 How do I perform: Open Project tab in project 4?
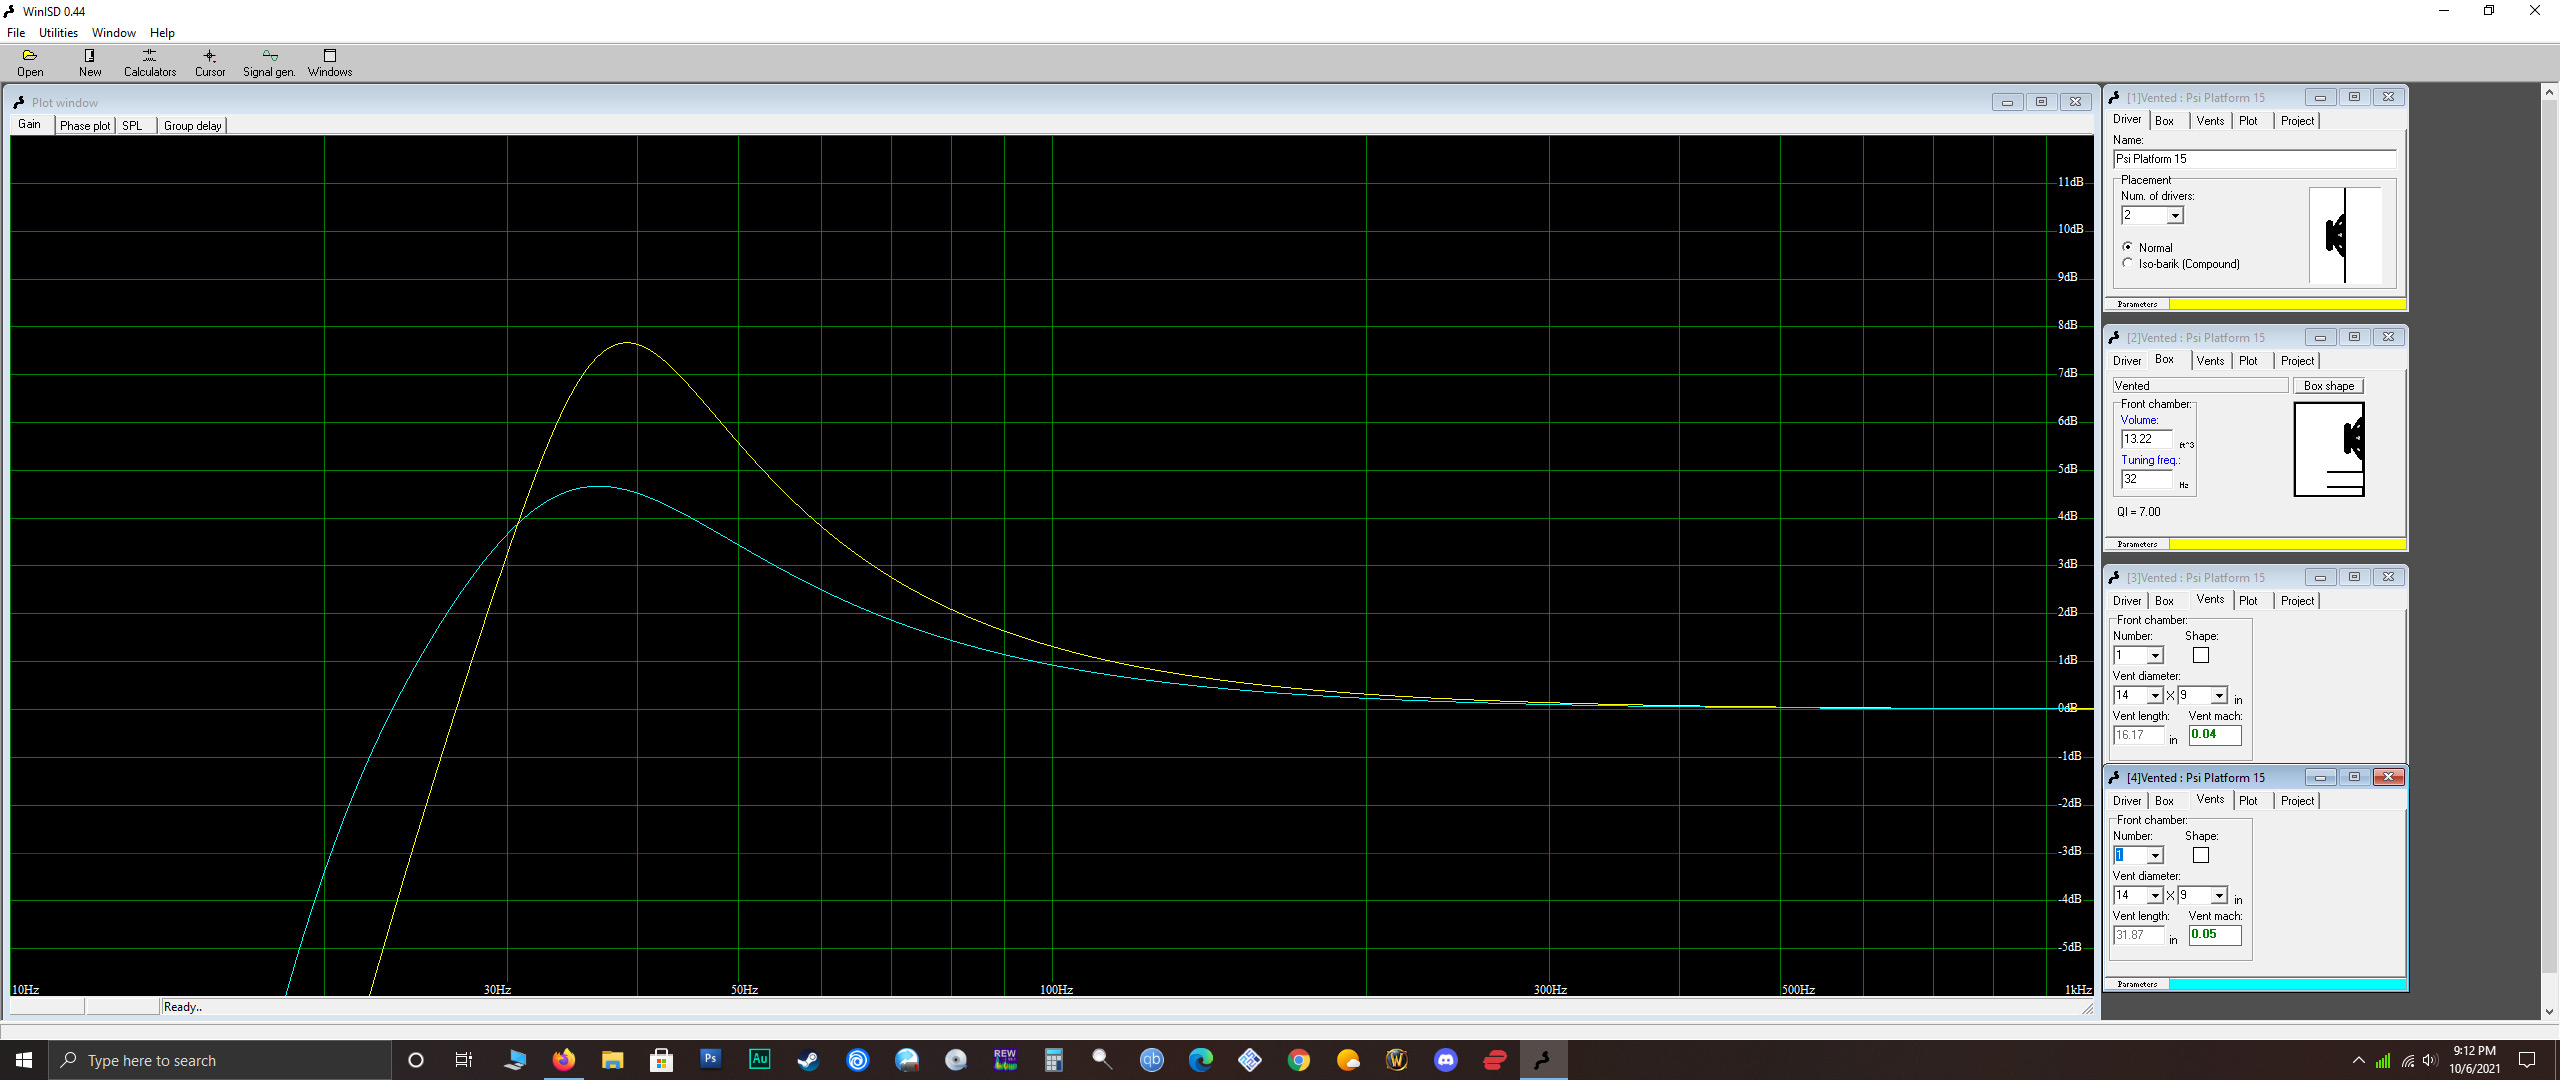coord(2297,800)
